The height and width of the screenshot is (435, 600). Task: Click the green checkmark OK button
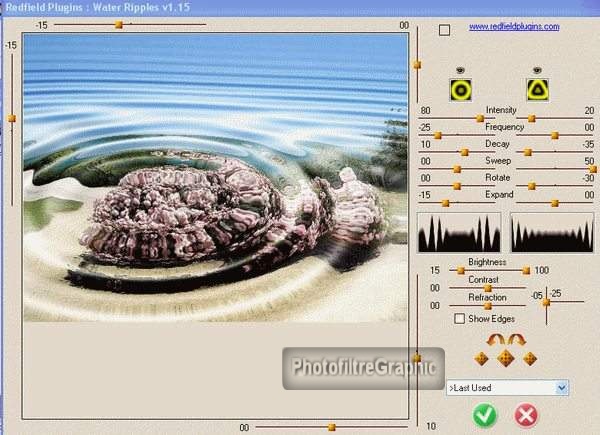[x=484, y=414]
